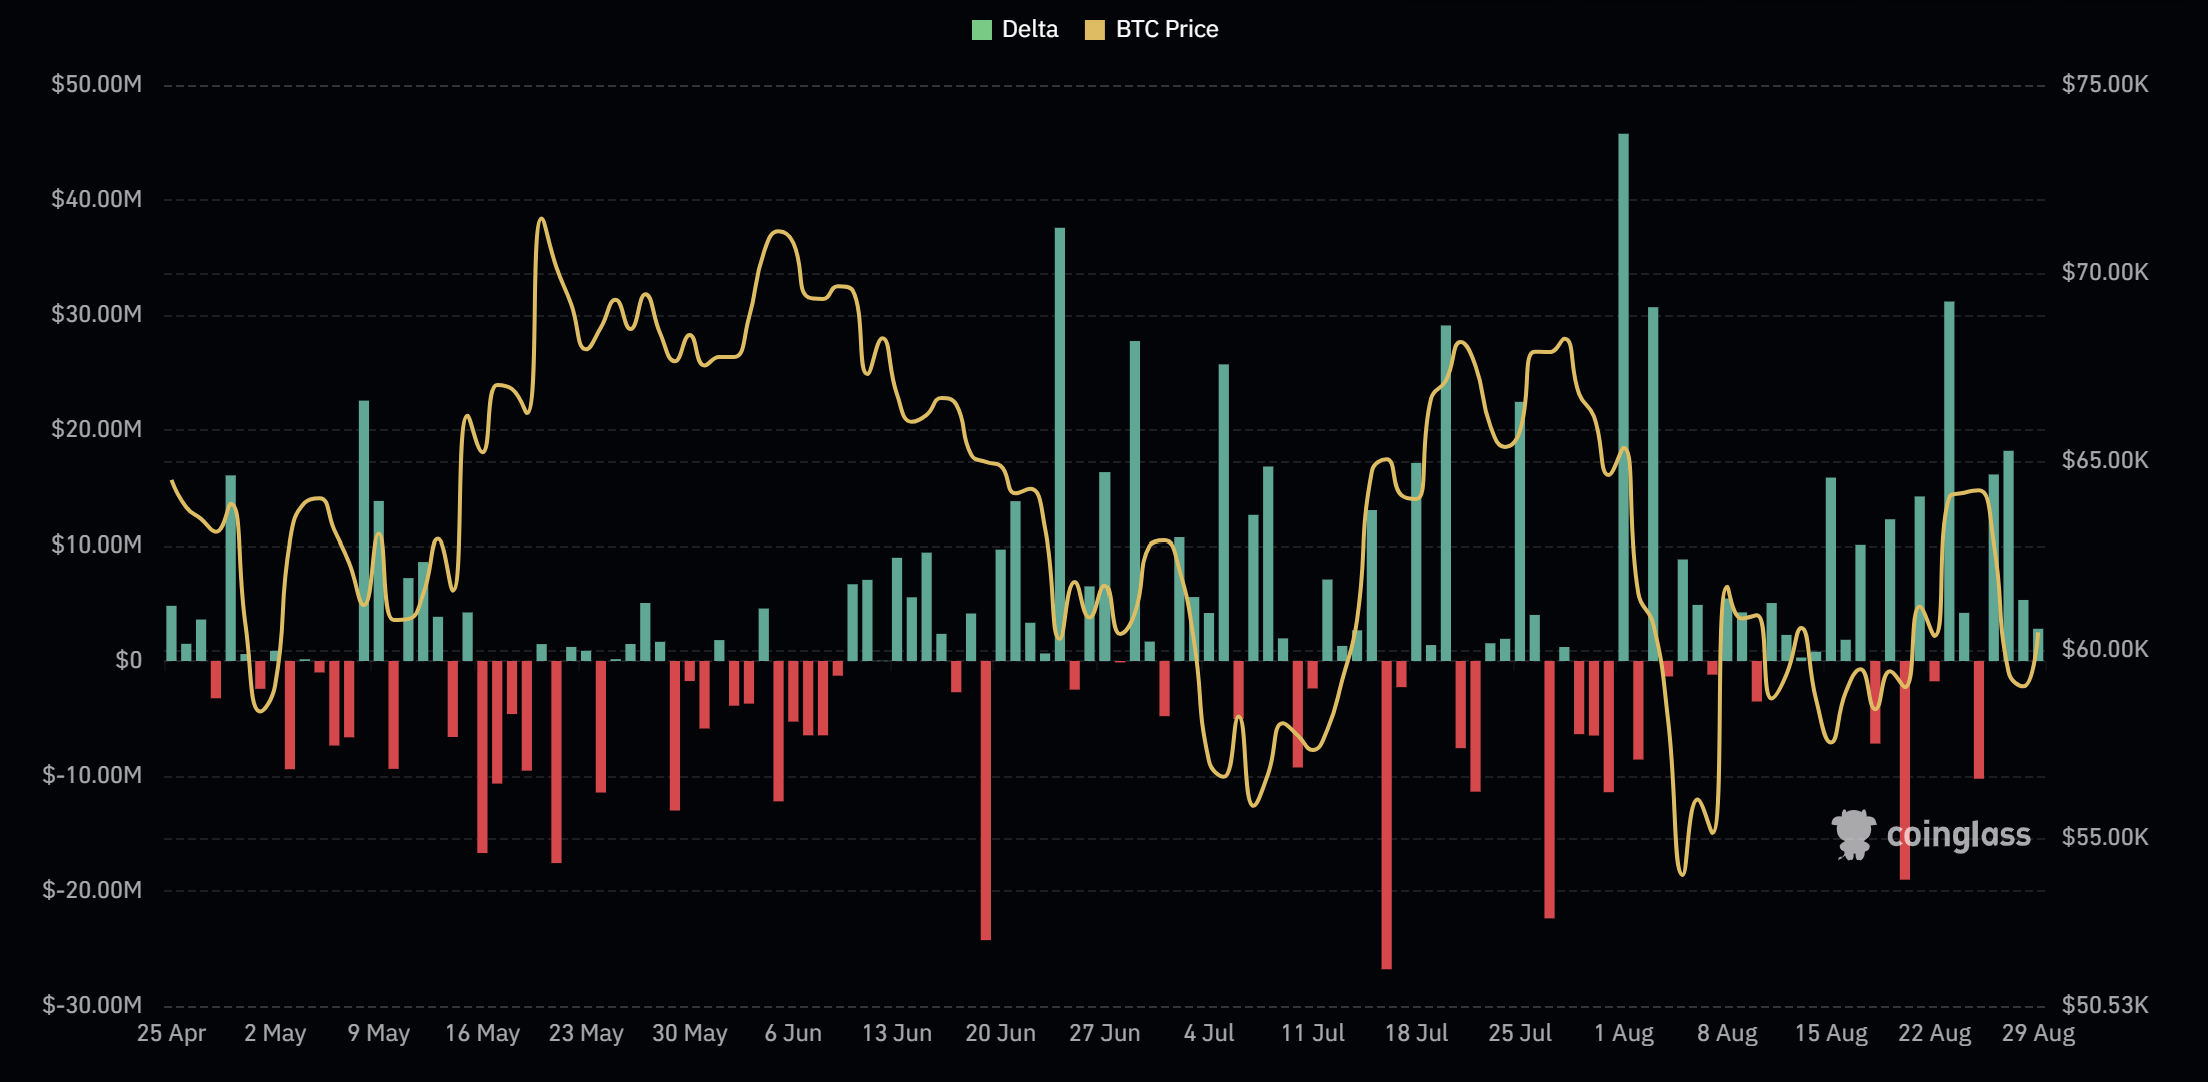Toggle the BTC Price series in the legend
The width and height of the screenshot is (2208, 1082).
pos(1152,29)
